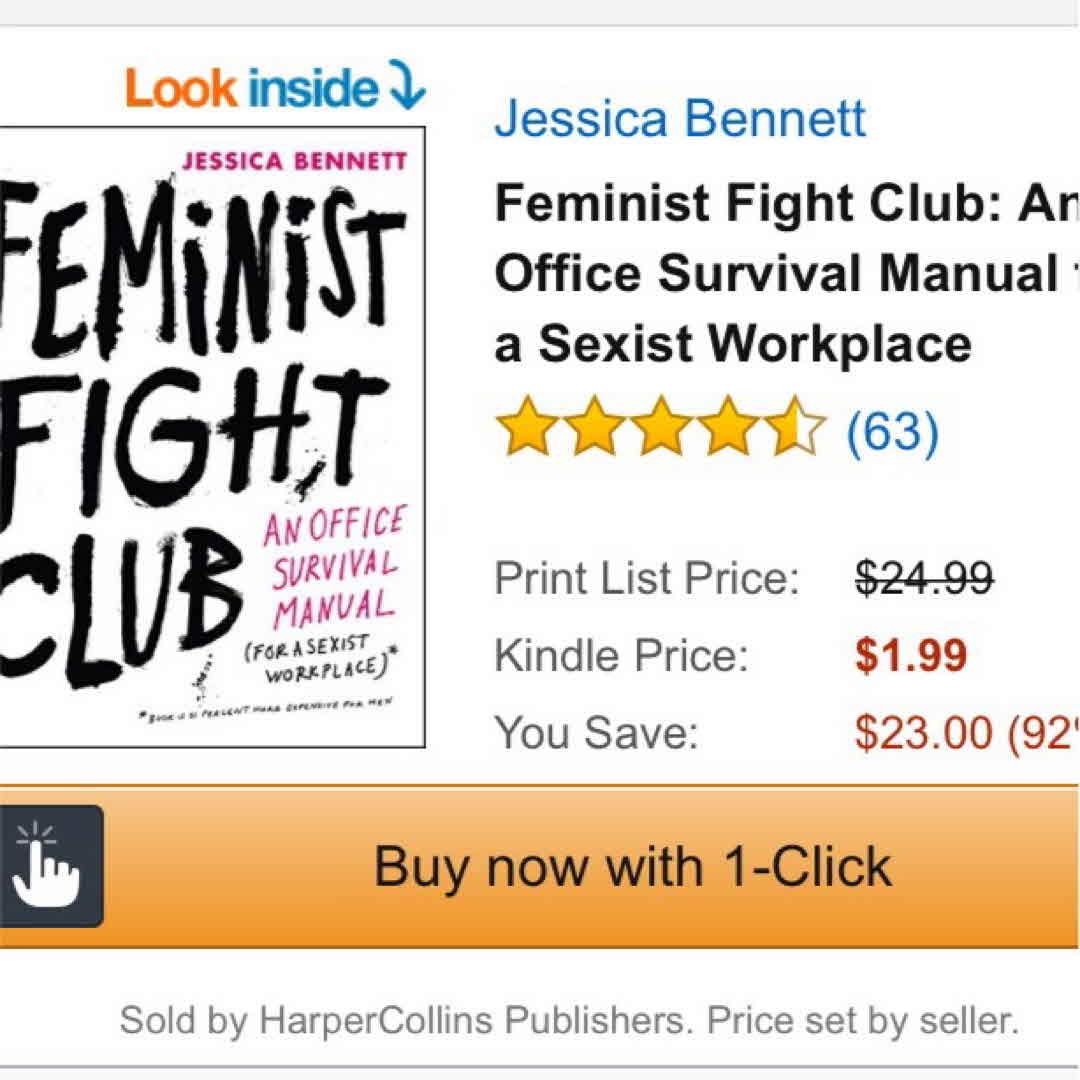Screen dimensions: 1080x1080
Task: Open Jessica Bennett author page link
Action: coord(680,118)
